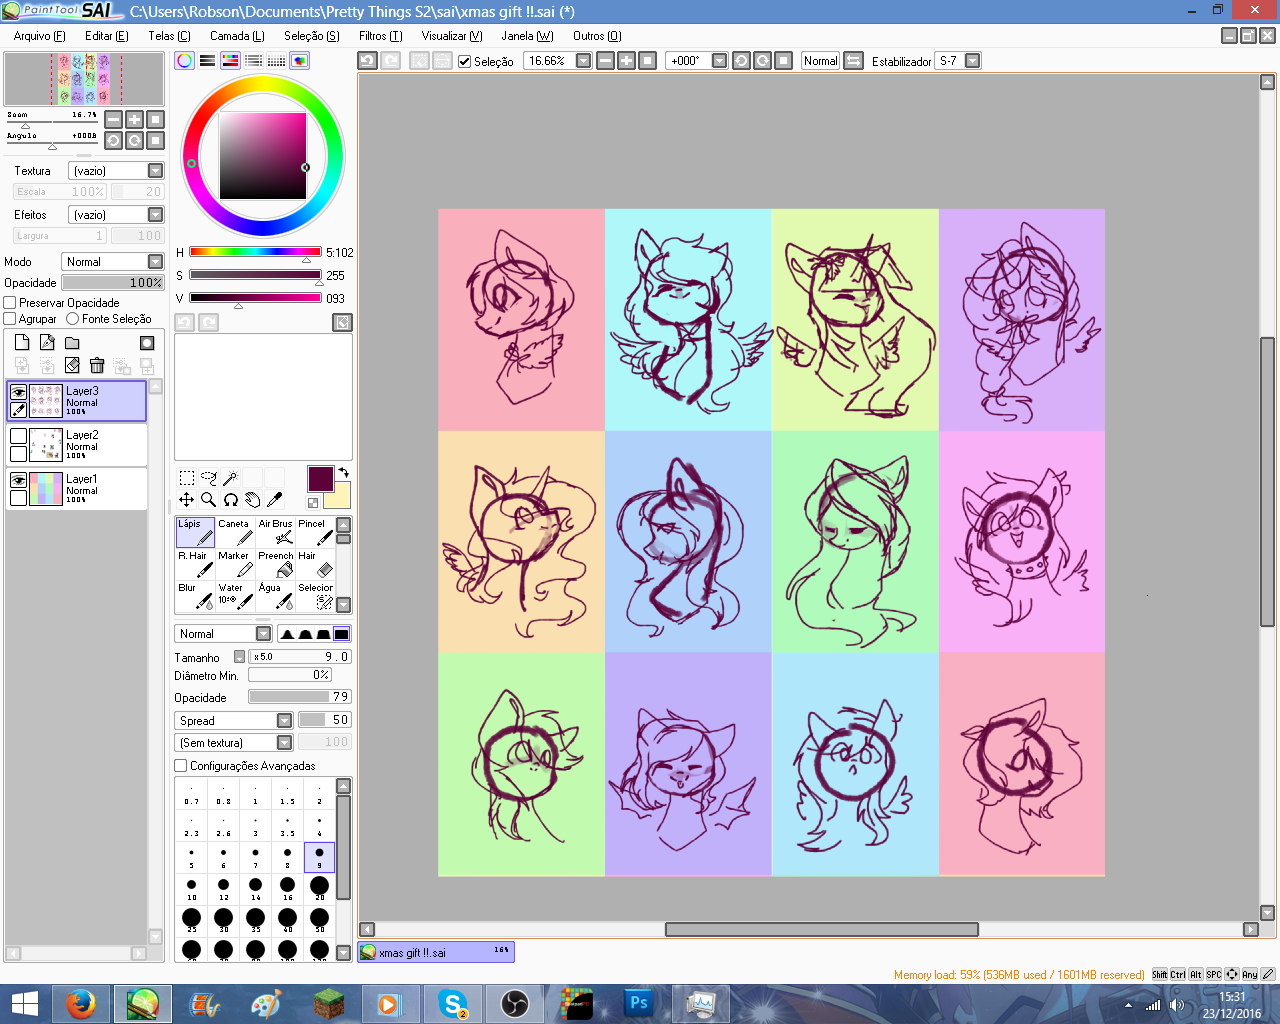The height and width of the screenshot is (1024, 1280).
Task: Select the Hand pan tool
Action: 253,499
